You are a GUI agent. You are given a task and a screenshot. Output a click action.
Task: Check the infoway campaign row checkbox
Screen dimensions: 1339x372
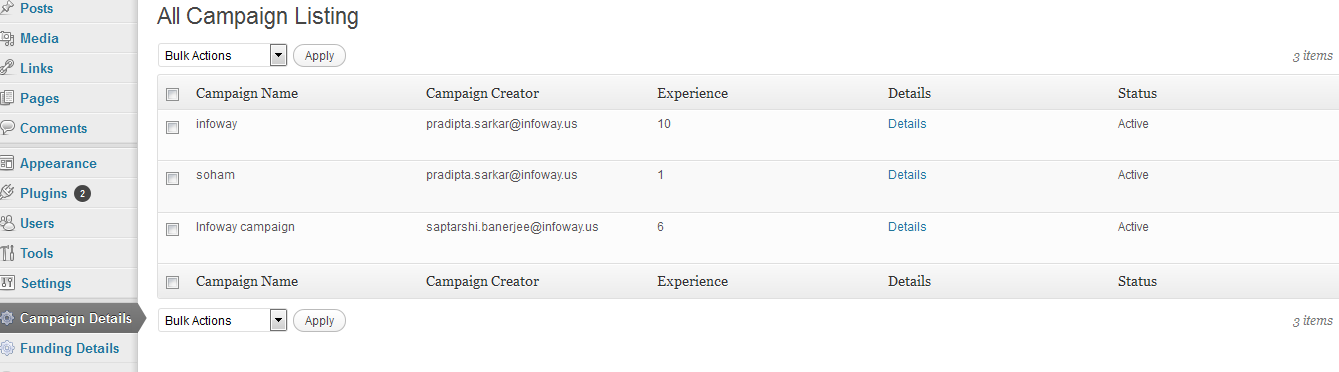pyautogui.click(x=172, y=127)
